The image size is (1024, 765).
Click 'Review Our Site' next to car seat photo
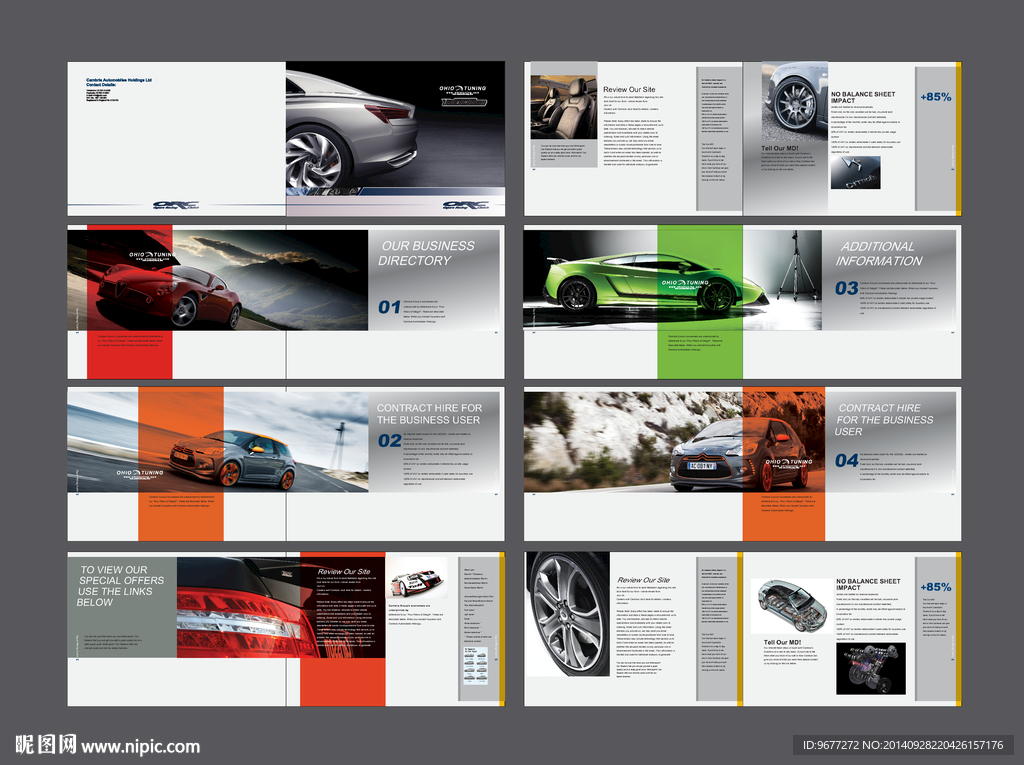pyautogui.click(x=629, y=90)
